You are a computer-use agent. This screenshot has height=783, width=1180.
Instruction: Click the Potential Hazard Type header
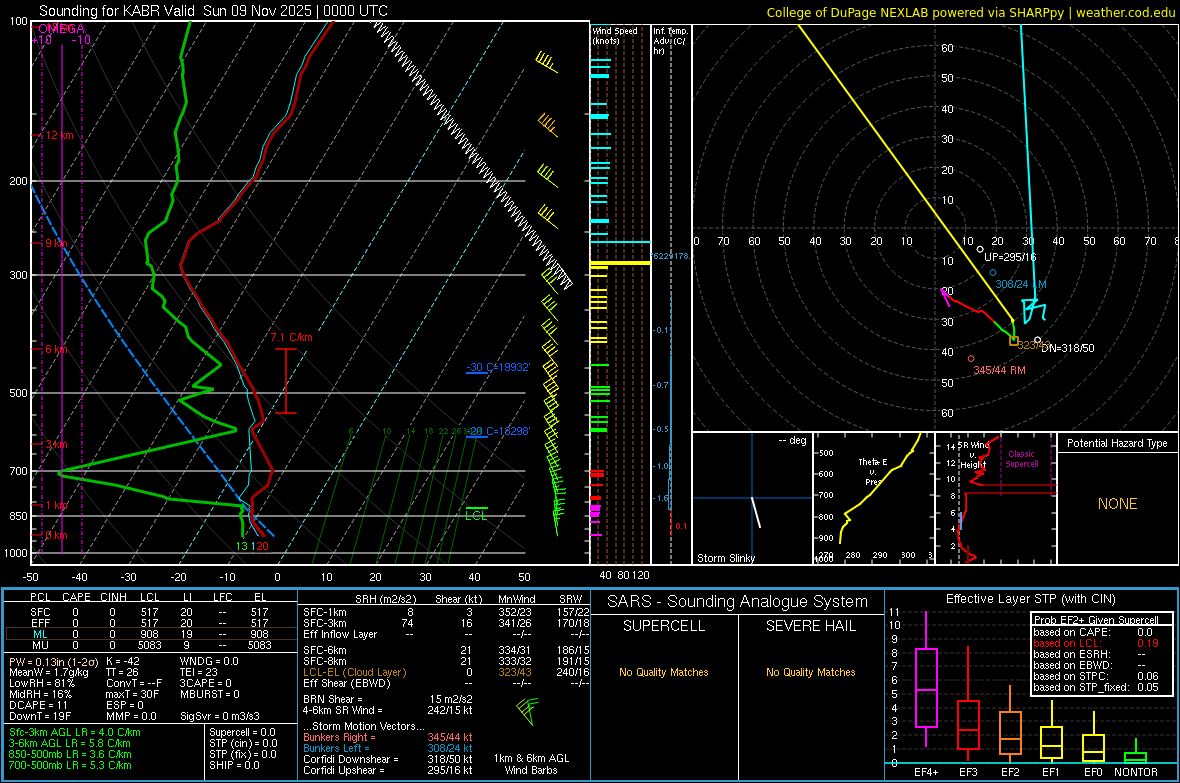pos(1117,443)
